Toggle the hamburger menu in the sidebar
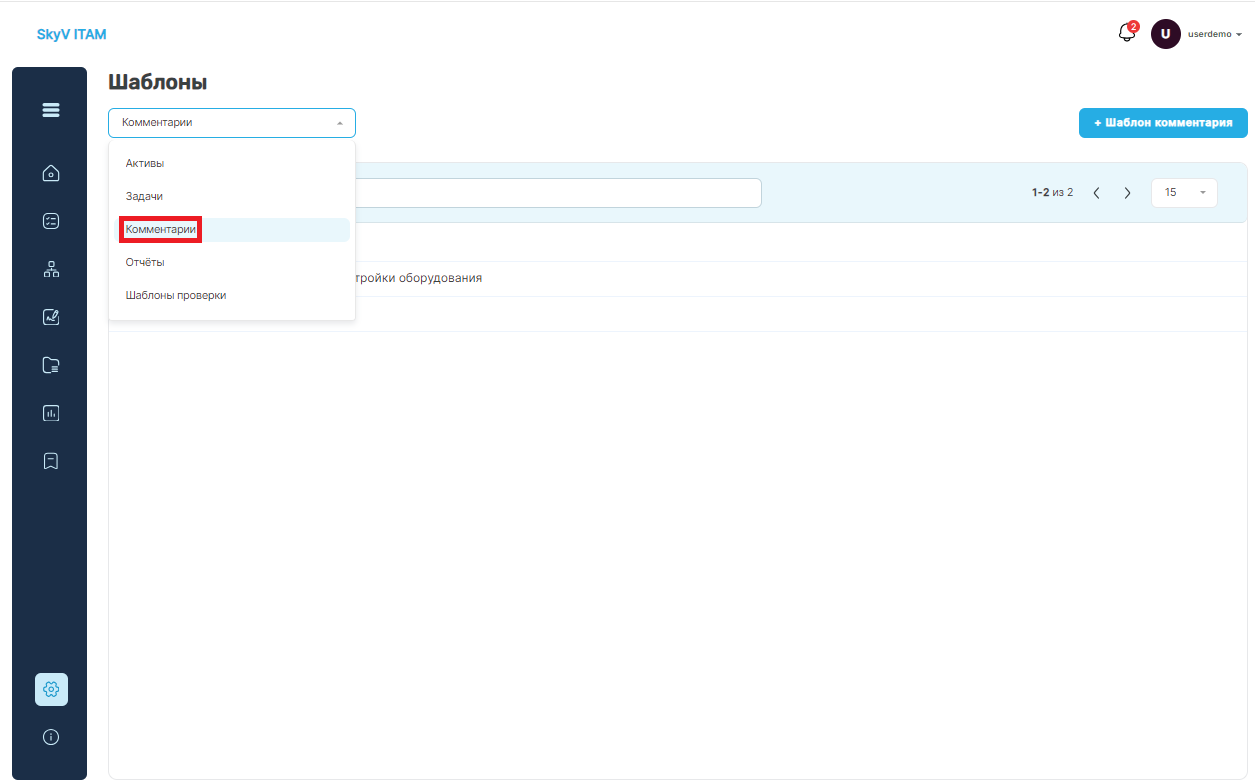Screen dimensions: 1255x780 pos(51,110)
